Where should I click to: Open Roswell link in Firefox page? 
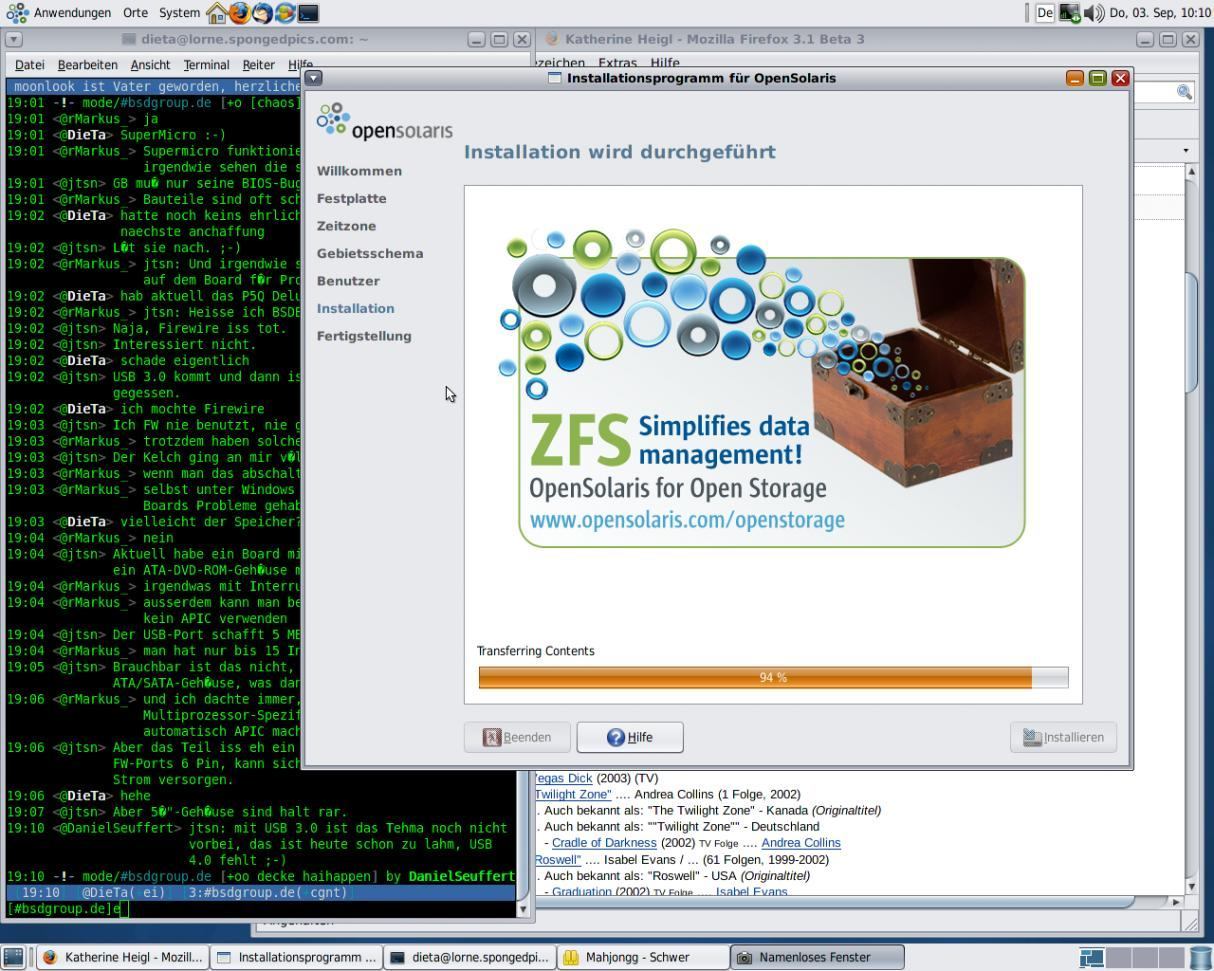pos(558,859)
